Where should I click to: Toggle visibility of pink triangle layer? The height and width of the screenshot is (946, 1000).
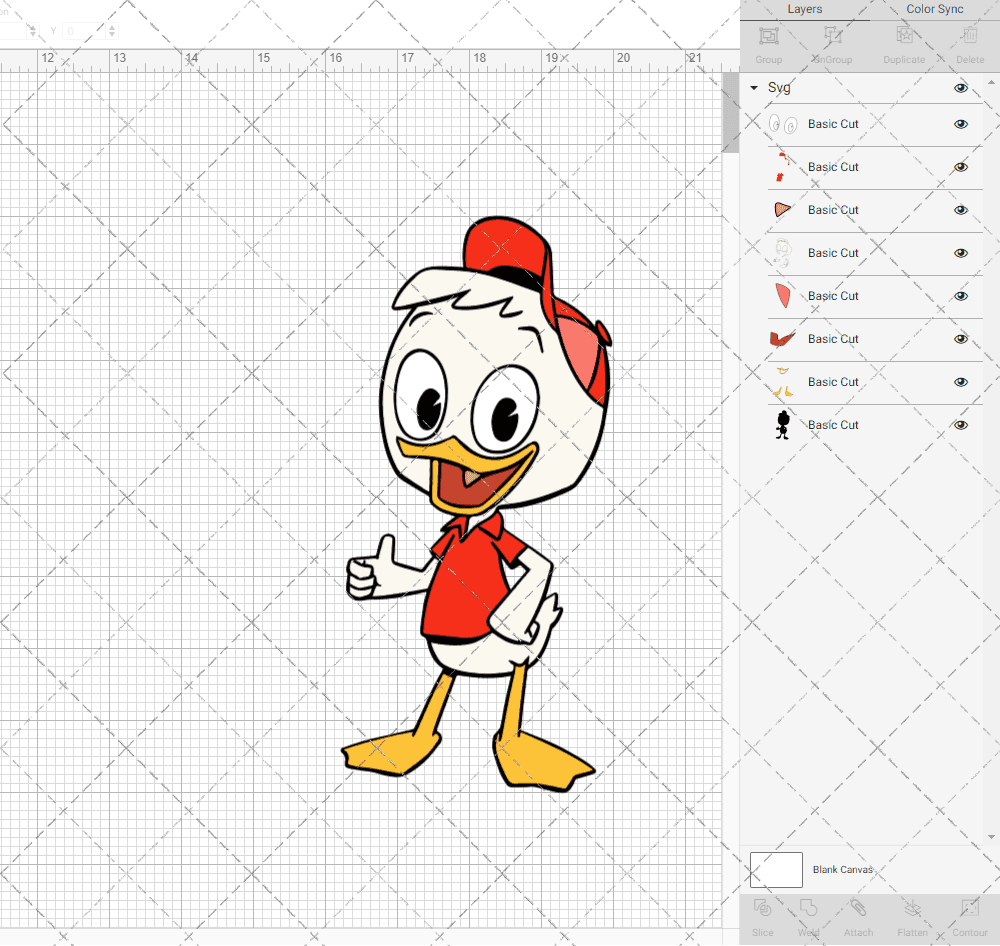[x=961, y=210]
